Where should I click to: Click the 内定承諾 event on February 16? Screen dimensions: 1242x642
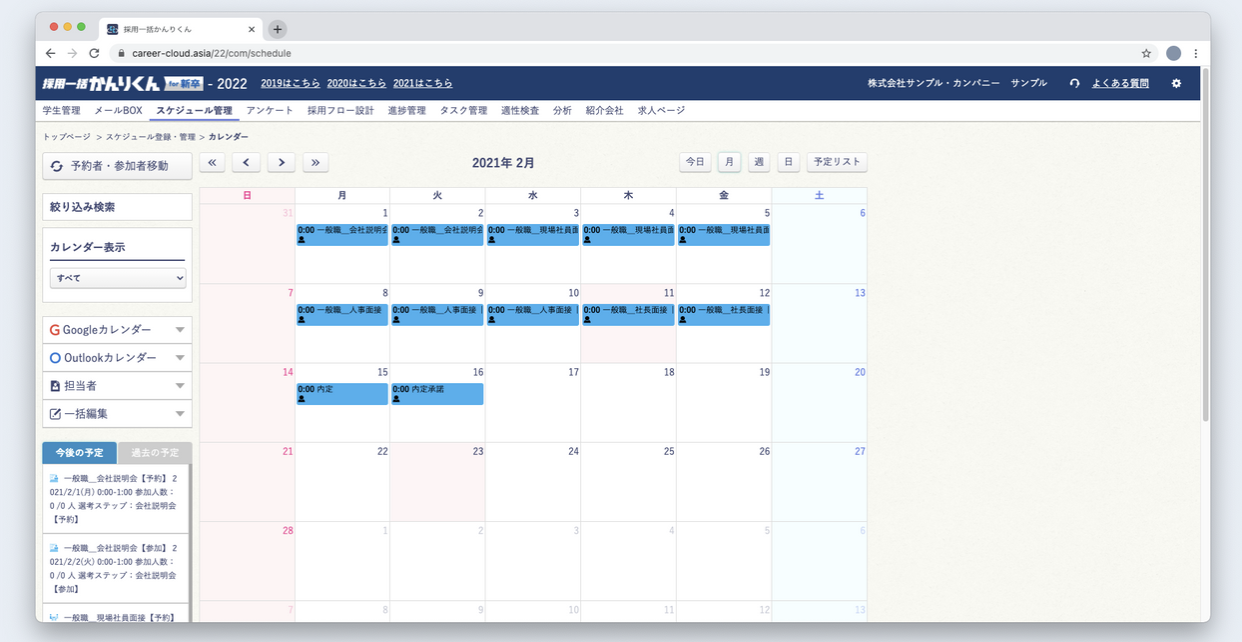point(437,394)
